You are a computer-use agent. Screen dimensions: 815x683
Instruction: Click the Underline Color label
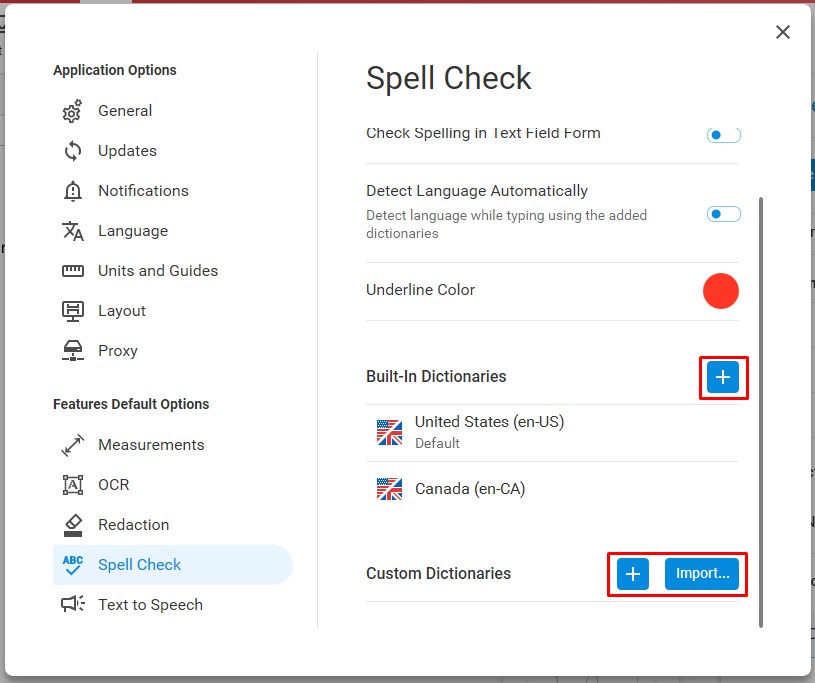pos(420,290)
